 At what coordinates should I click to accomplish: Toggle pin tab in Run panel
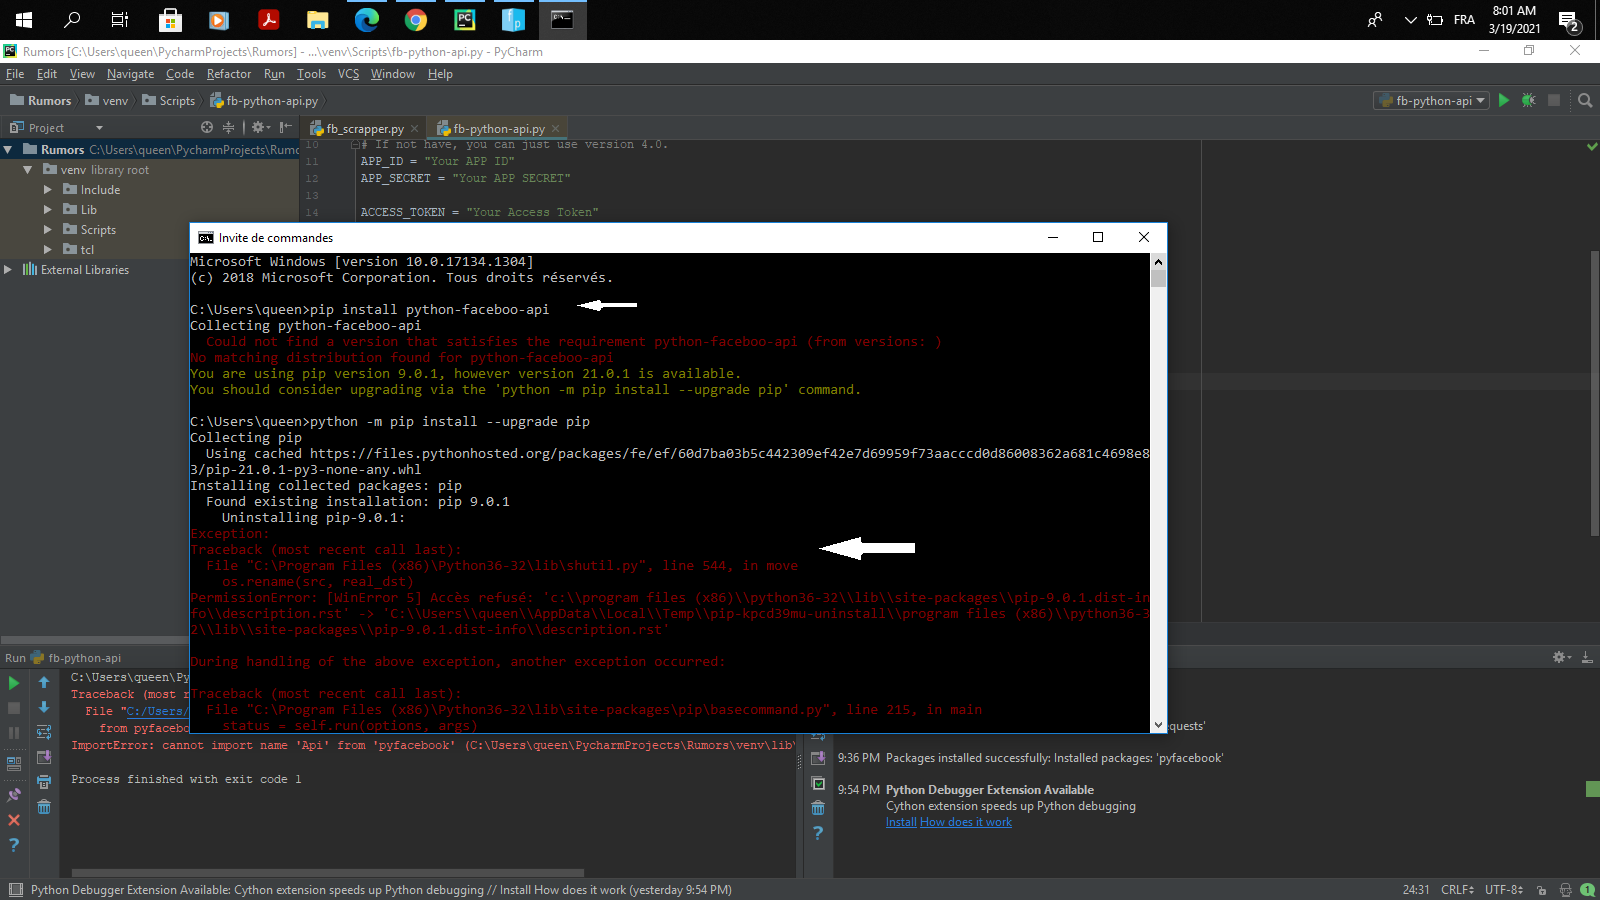click(14, 795)
